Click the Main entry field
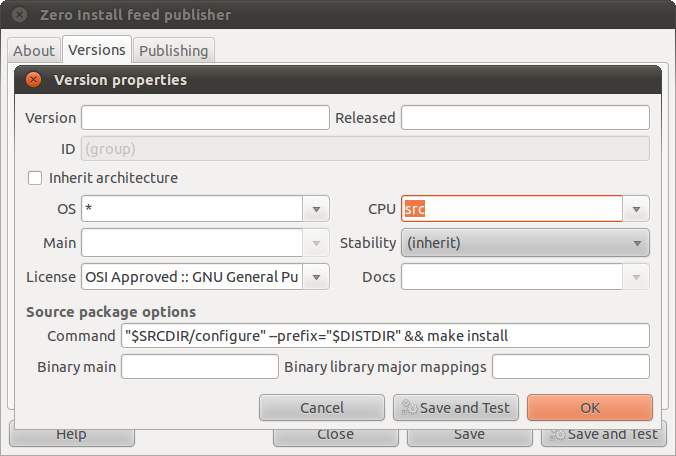The image size is (676, 456). click(192, 243)
